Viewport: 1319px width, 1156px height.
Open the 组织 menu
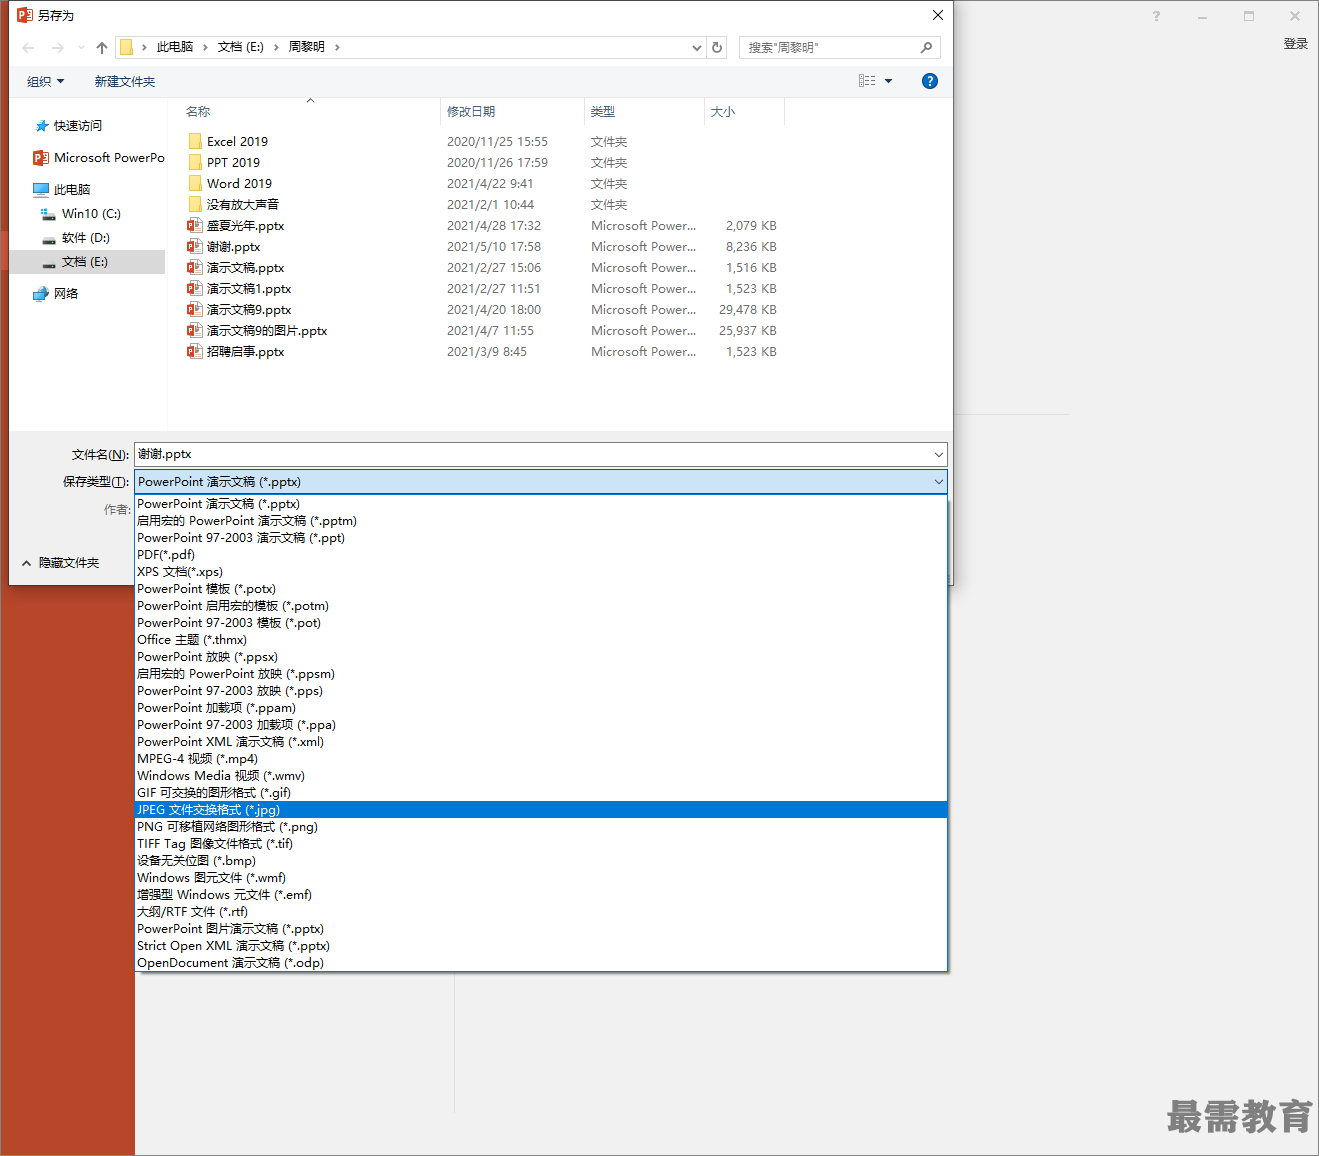(x=45, y=82)
